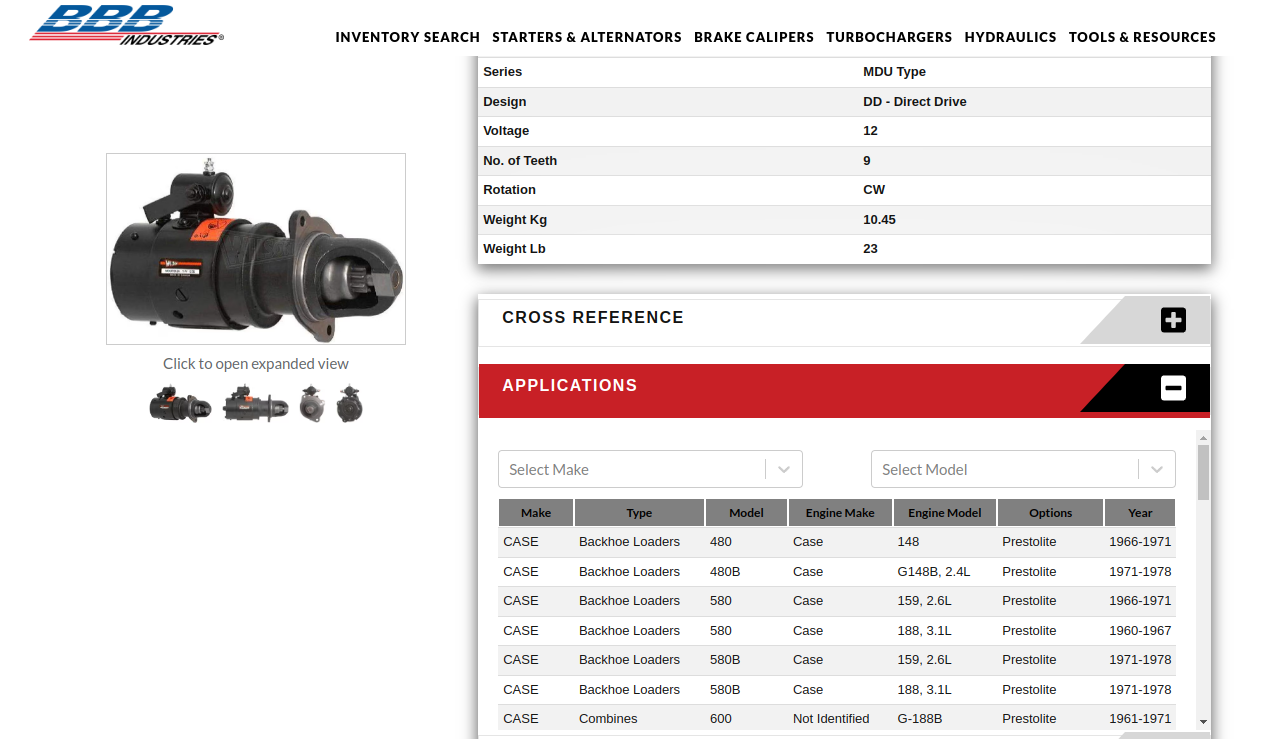Expand Cross Reference with plus icon
1269x739 pixels.
(1173, 320)
